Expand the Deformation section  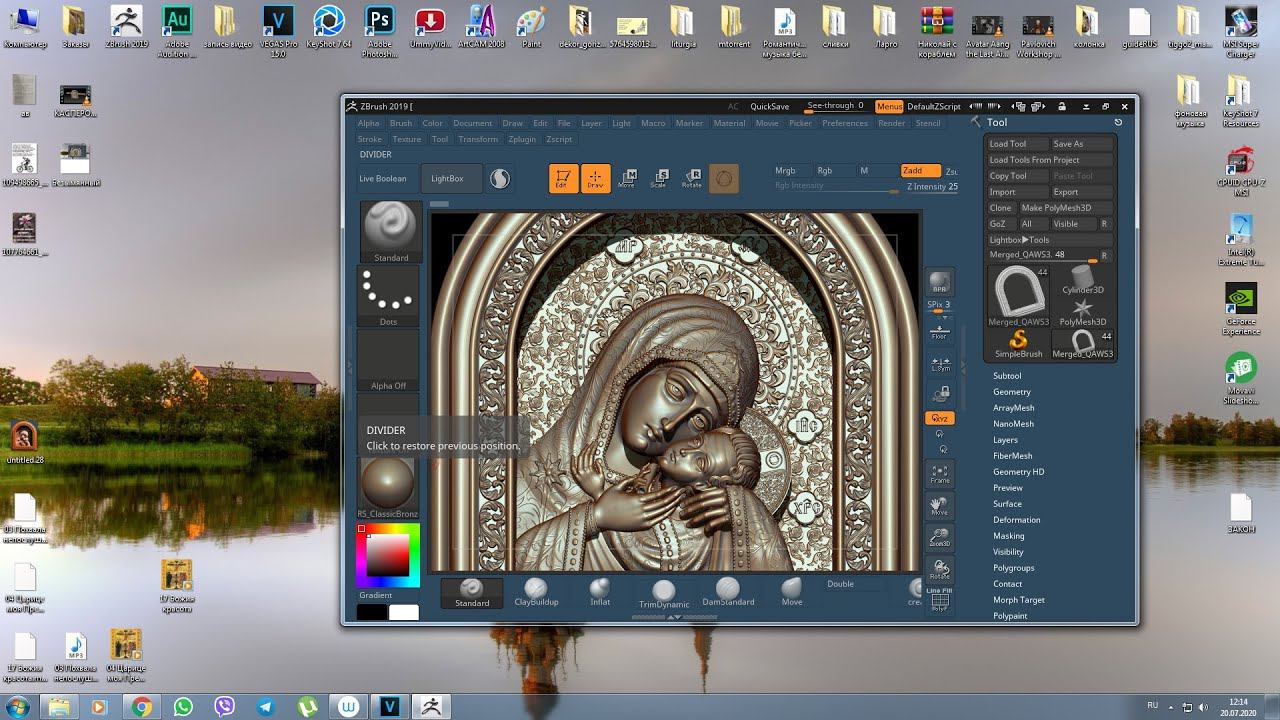1016,520
